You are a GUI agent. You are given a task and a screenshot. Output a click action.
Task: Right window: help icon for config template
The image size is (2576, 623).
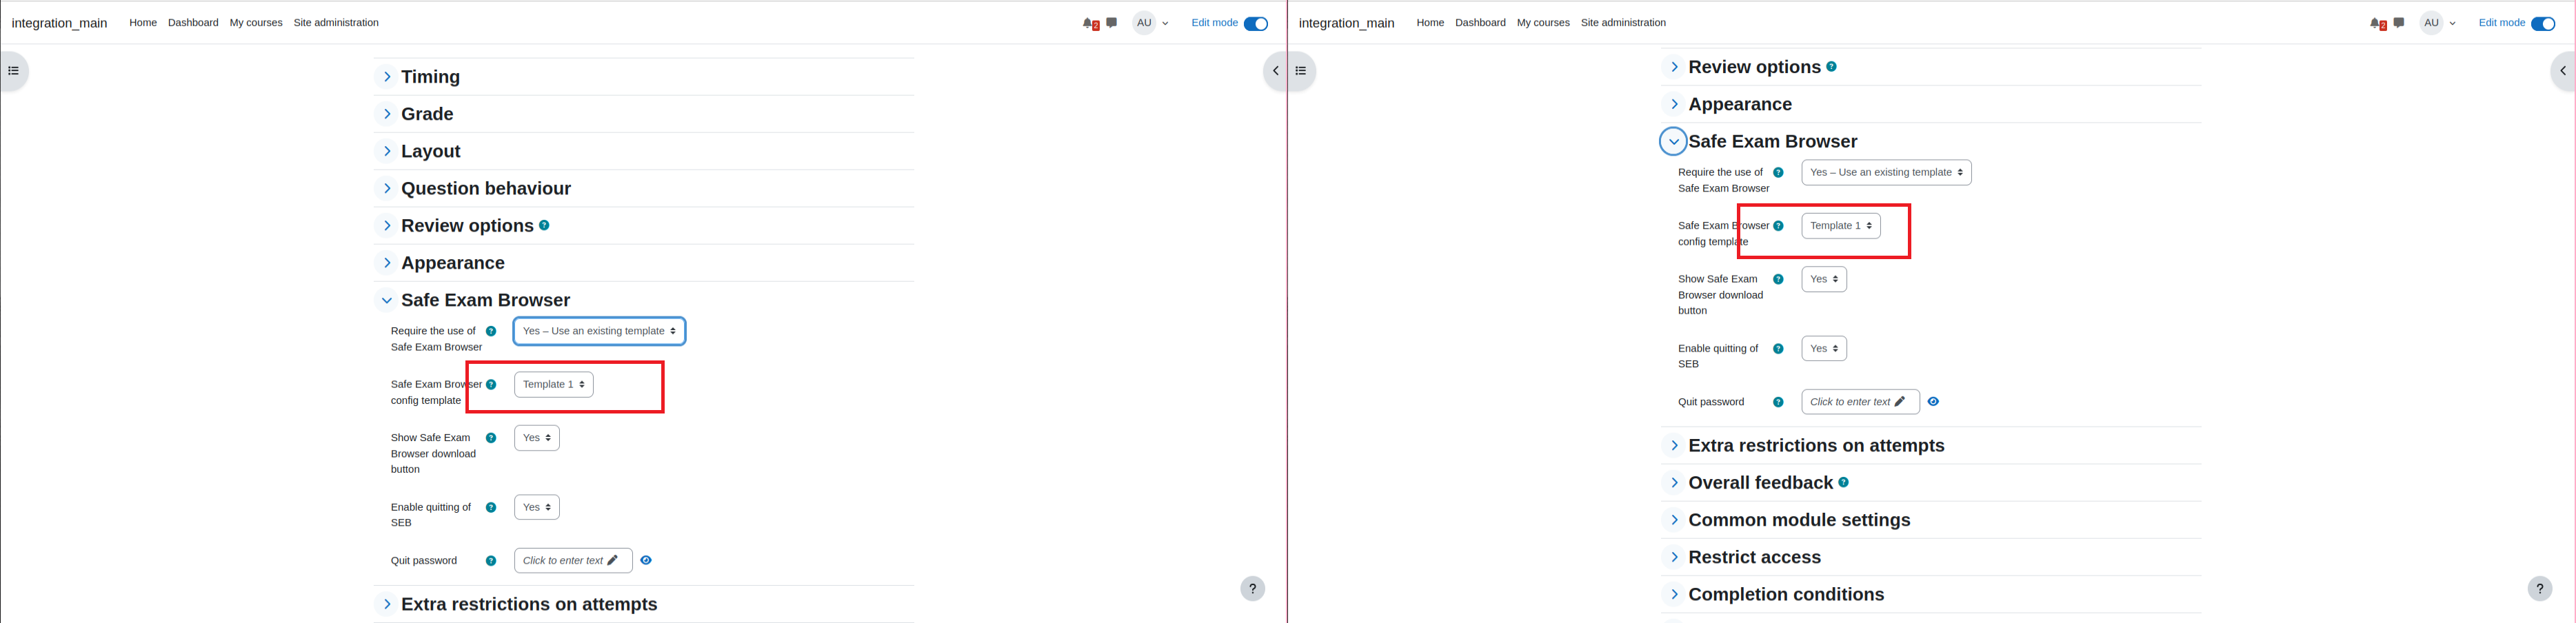point(1778,226)
